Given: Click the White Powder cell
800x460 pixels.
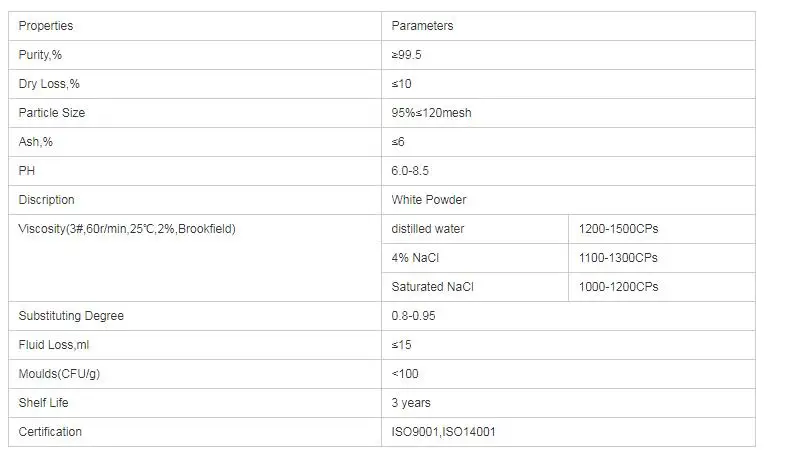Looking at the screenshot, I should [429, 200].
